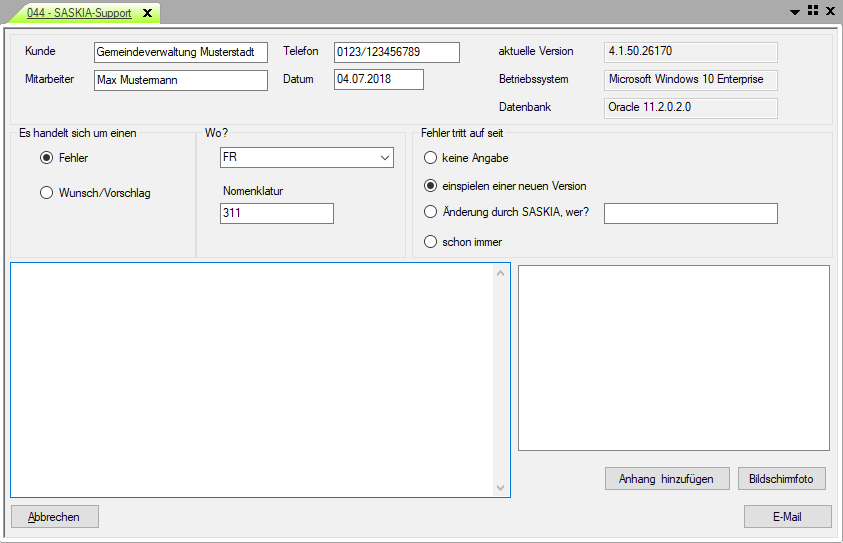Click the Datum field
843x543 pixels.
pyautogui.click(x=378, y=80)
